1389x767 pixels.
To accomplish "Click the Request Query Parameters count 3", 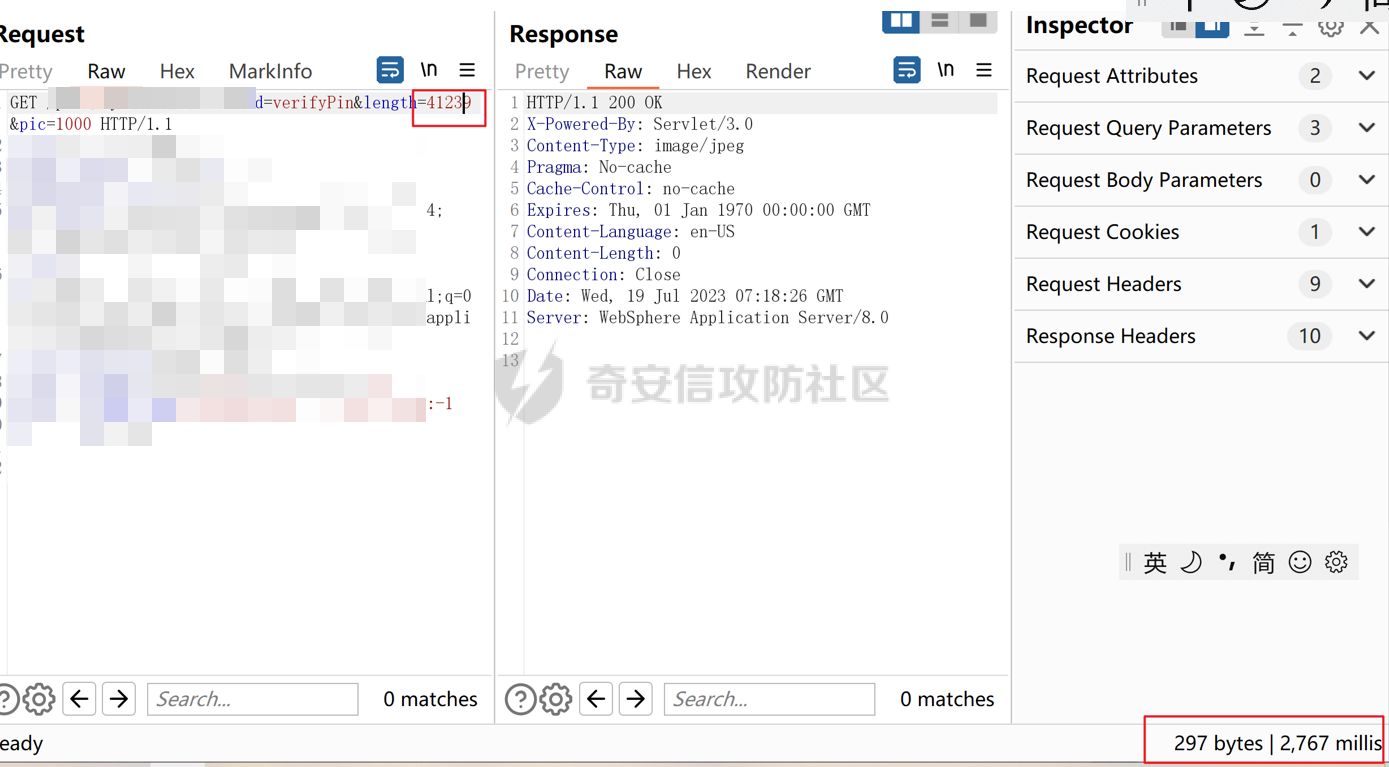I will (x=1315, y=128).
